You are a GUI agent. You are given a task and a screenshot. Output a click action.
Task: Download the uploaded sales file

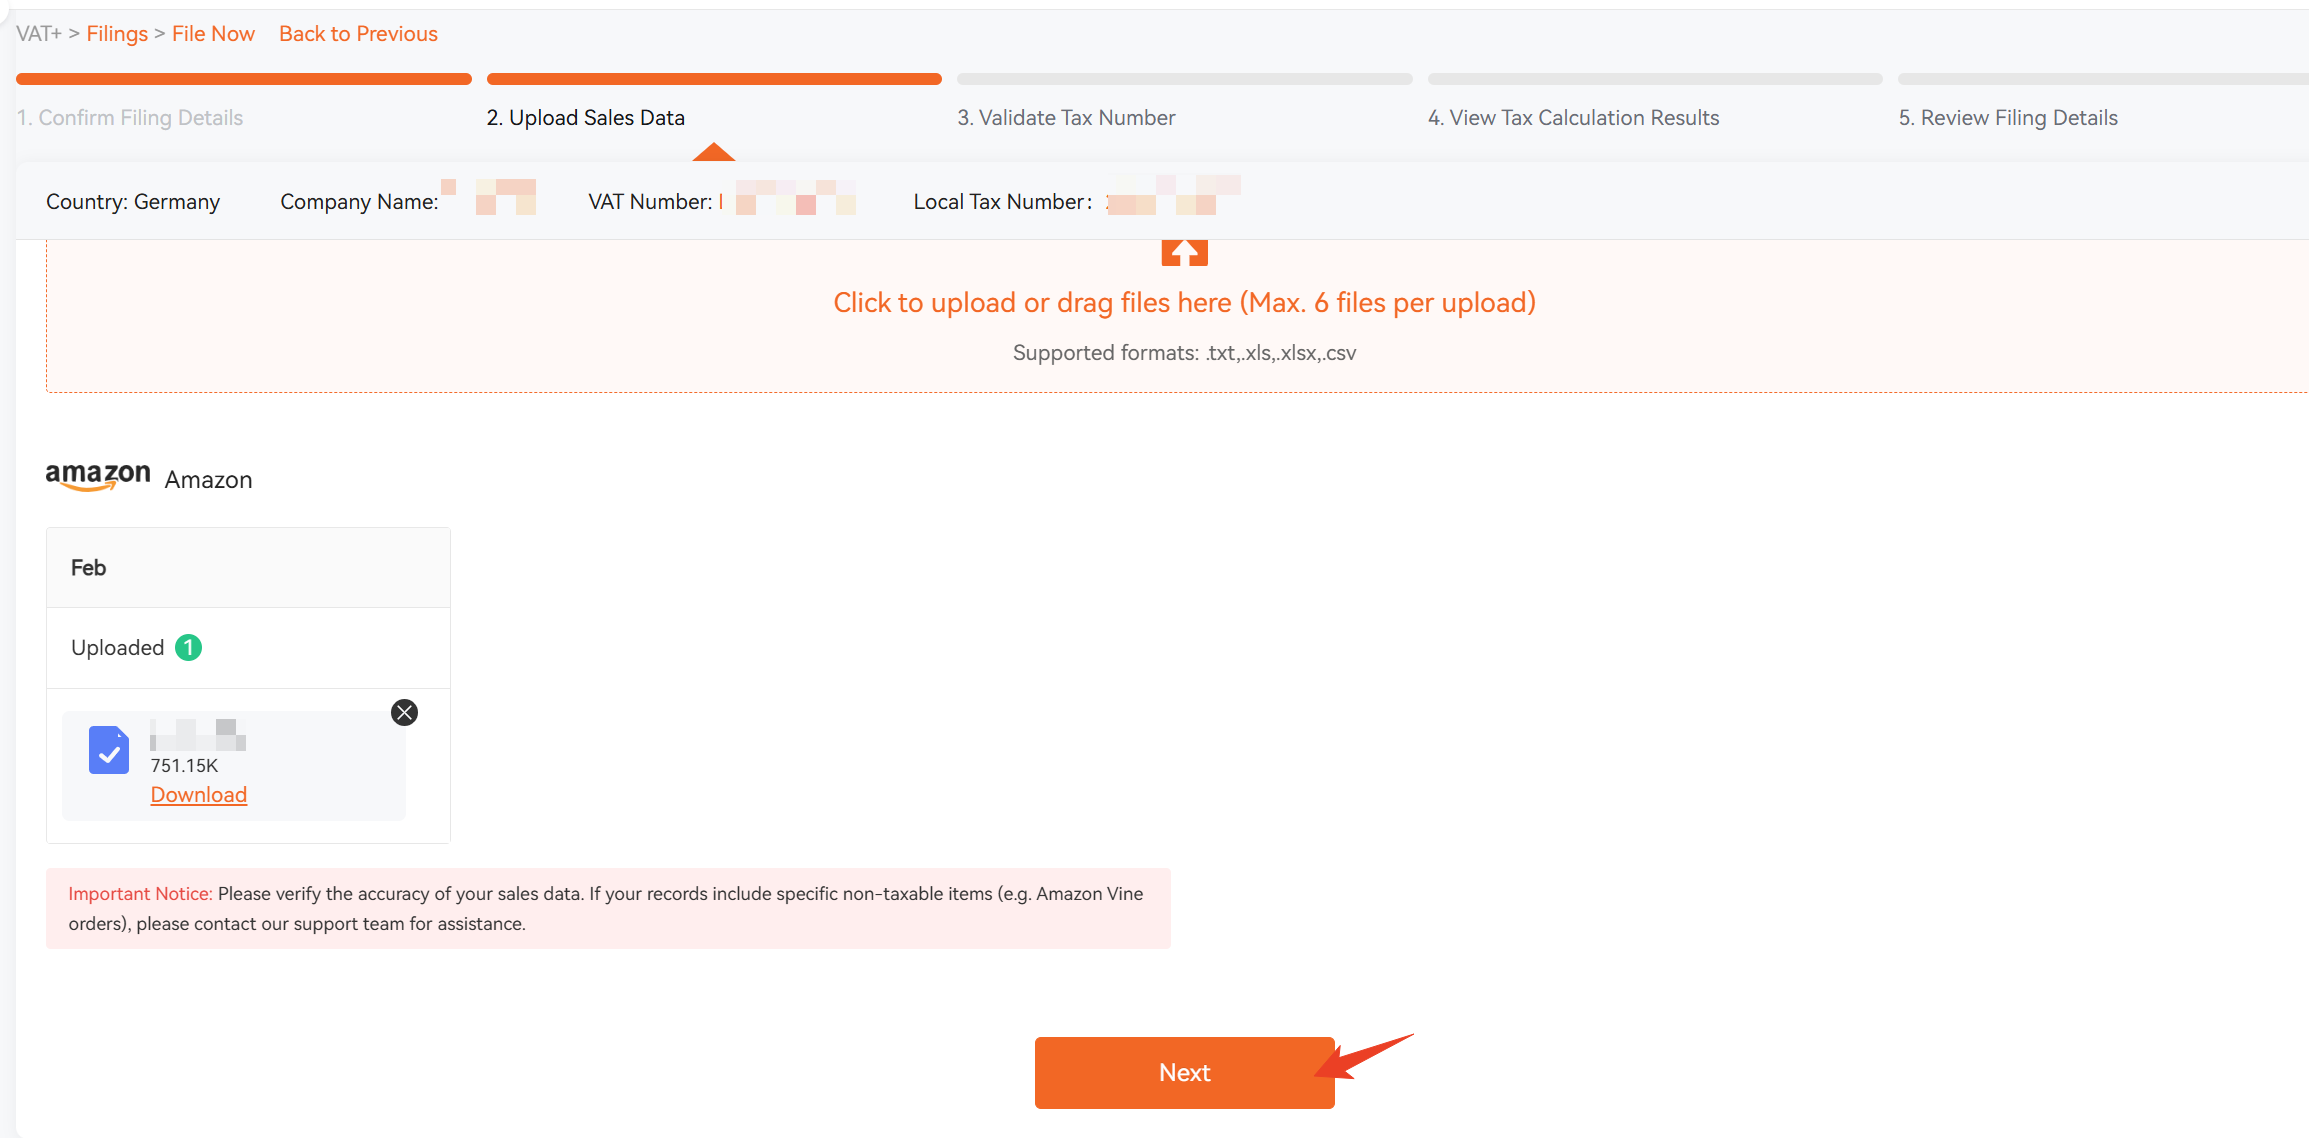(199, 795)
